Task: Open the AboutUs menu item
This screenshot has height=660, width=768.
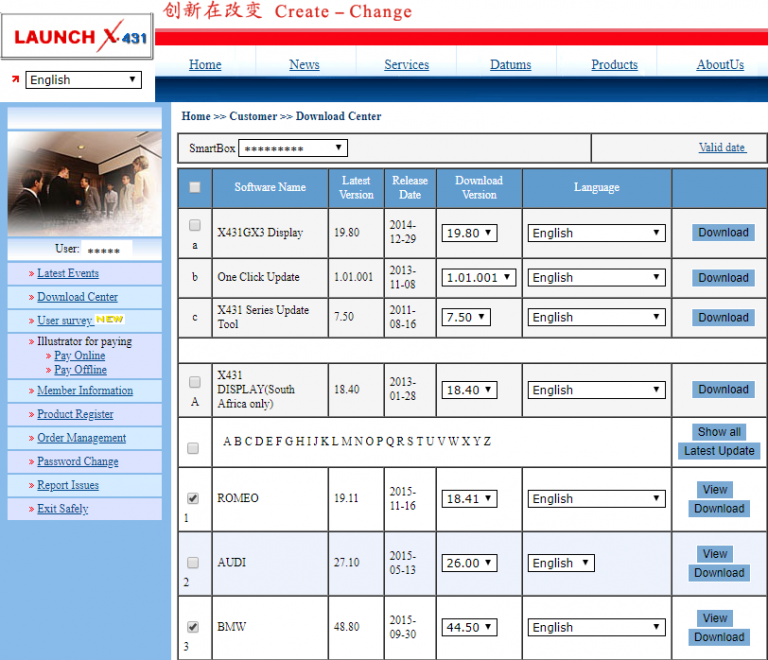Action: click(x=720, y=65)
